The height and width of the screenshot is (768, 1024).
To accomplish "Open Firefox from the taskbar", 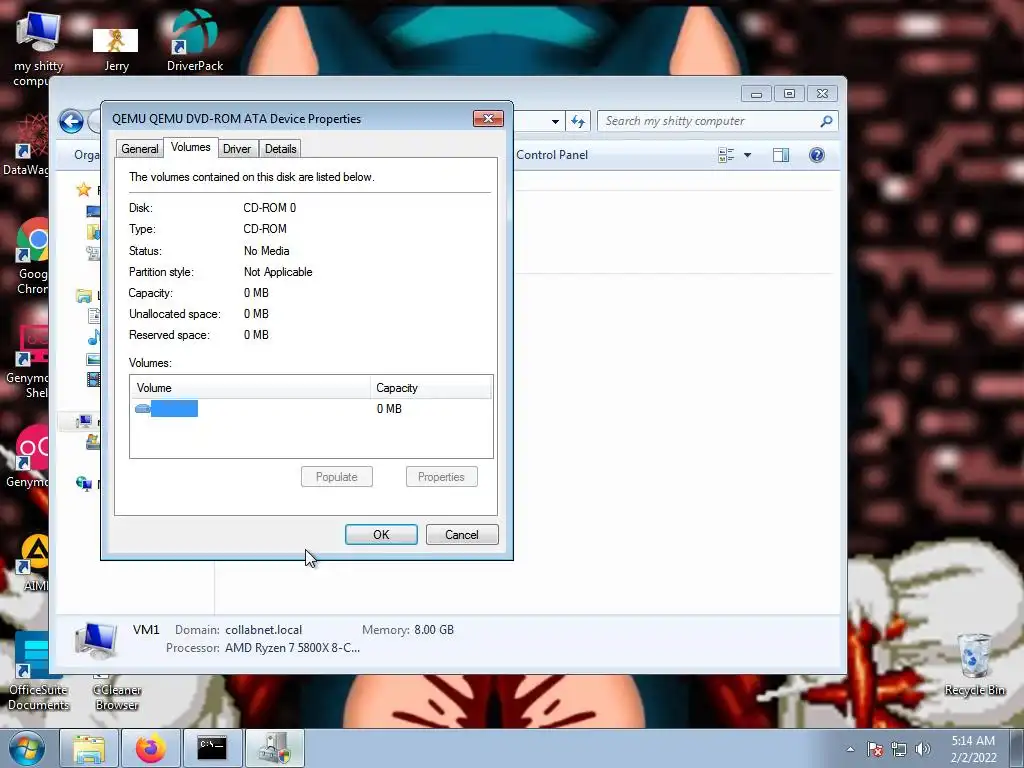I will point(151,748).
